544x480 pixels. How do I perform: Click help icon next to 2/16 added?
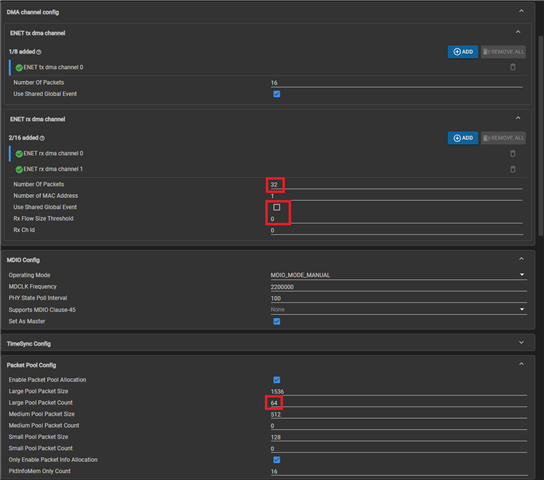pos(42,138)
